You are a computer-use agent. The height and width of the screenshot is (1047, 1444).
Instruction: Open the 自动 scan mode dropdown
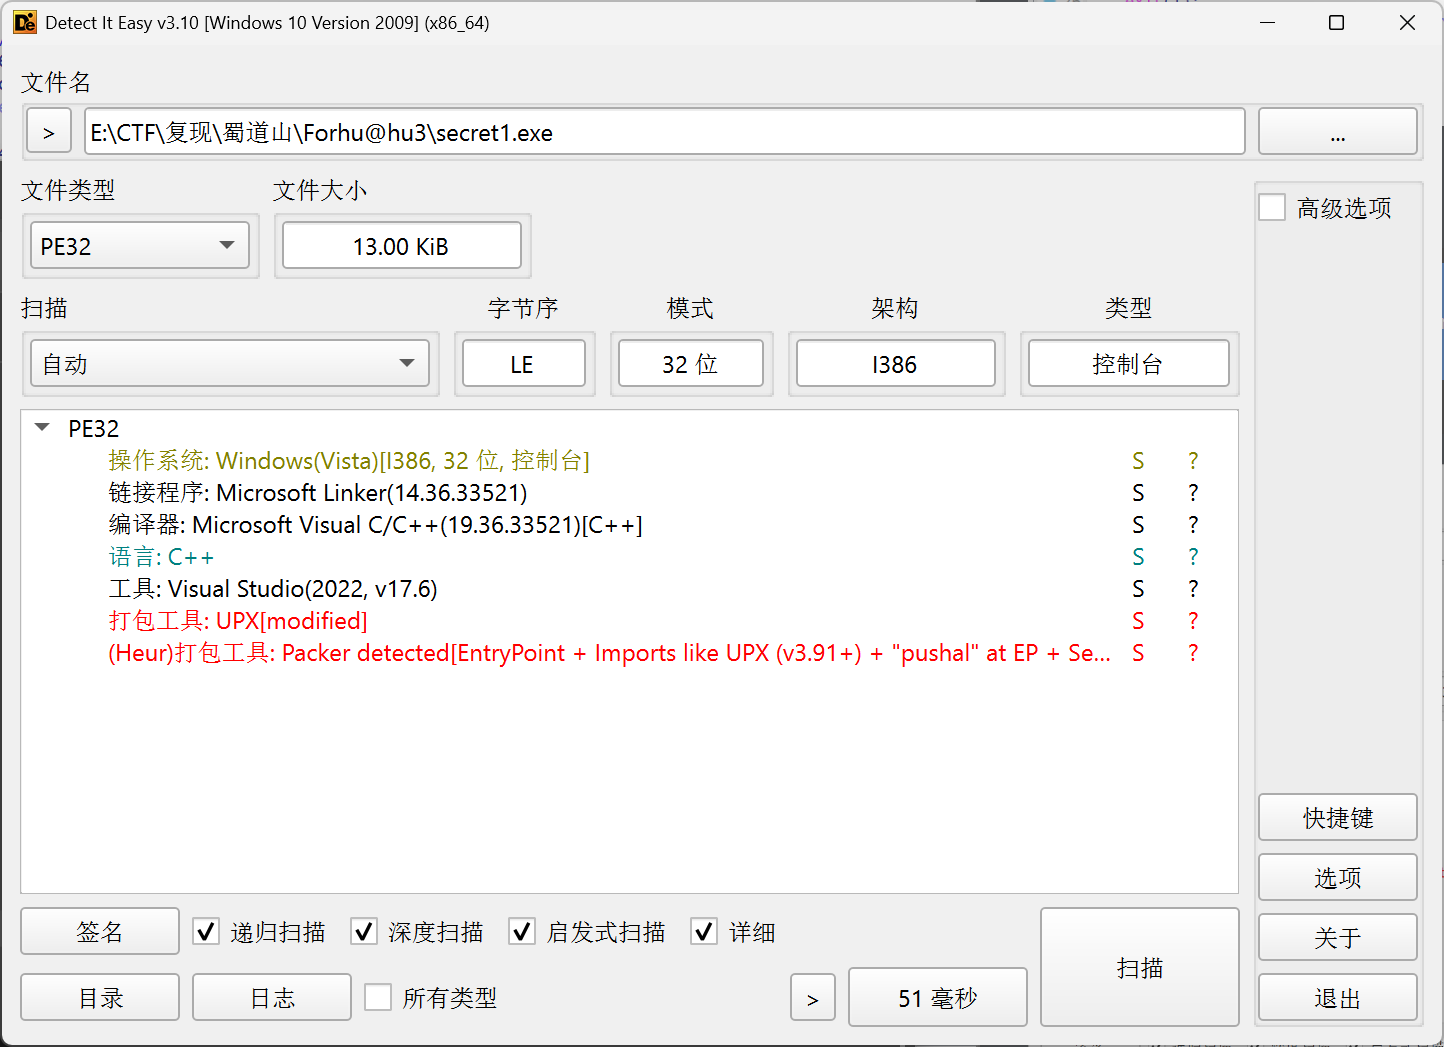tap(230, 364)
